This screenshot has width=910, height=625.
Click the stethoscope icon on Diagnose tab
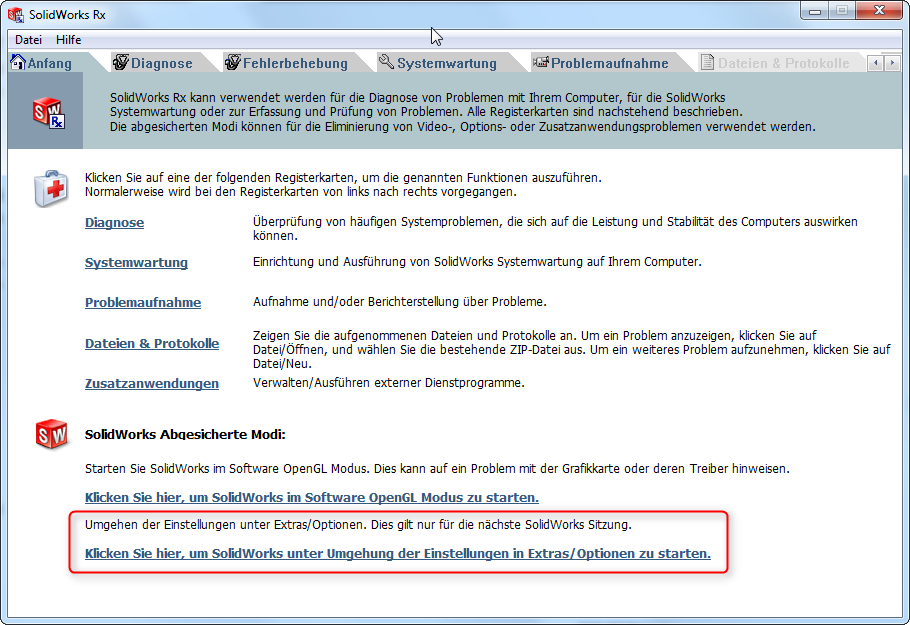coord(121,62)
